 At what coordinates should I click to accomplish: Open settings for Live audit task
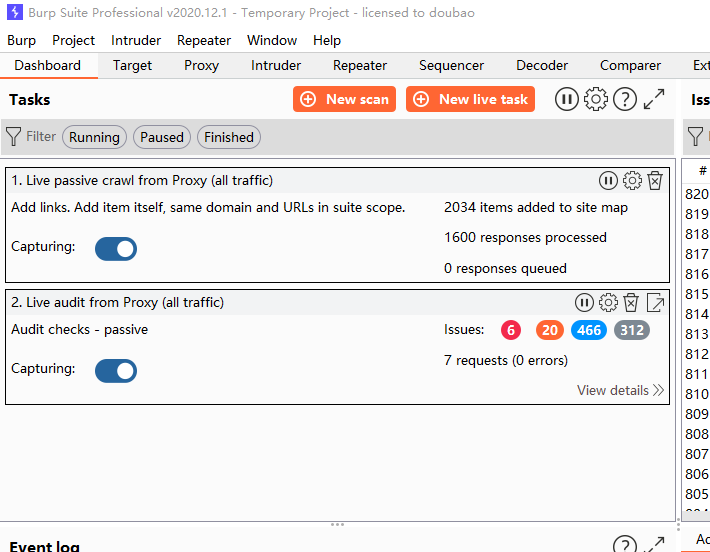click(608, 302)
